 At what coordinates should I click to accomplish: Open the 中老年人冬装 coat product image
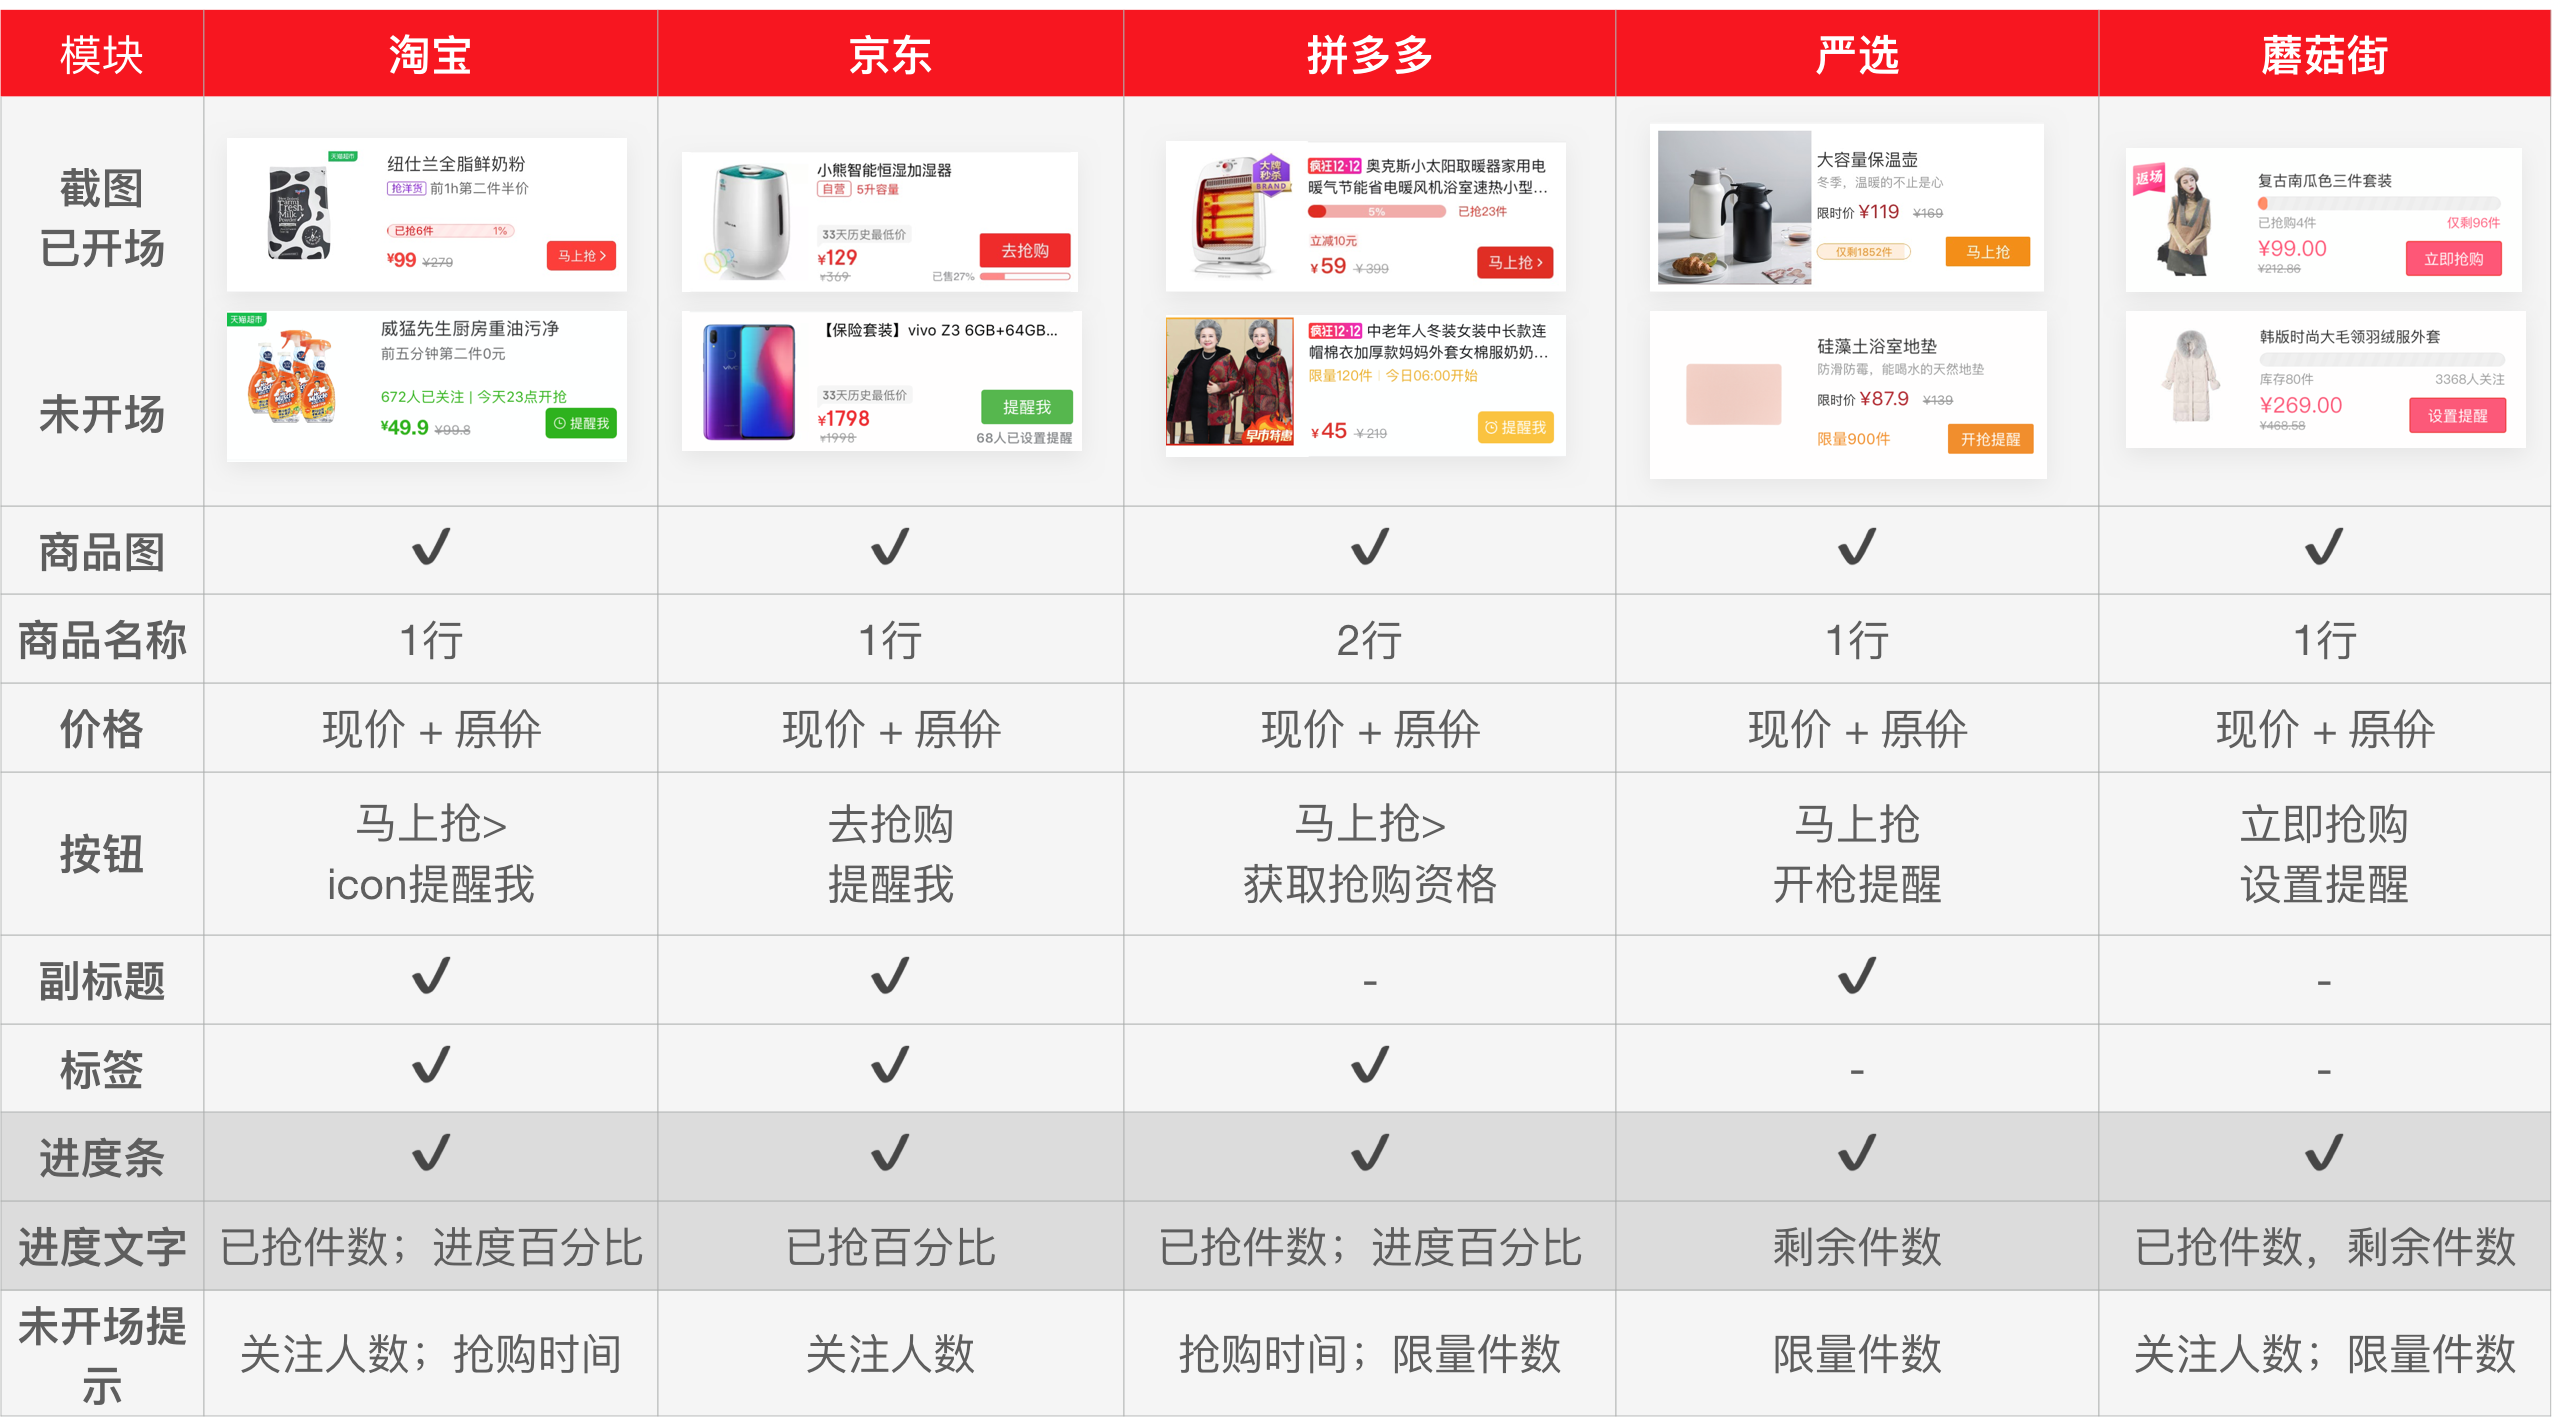tap(1230, 381)
